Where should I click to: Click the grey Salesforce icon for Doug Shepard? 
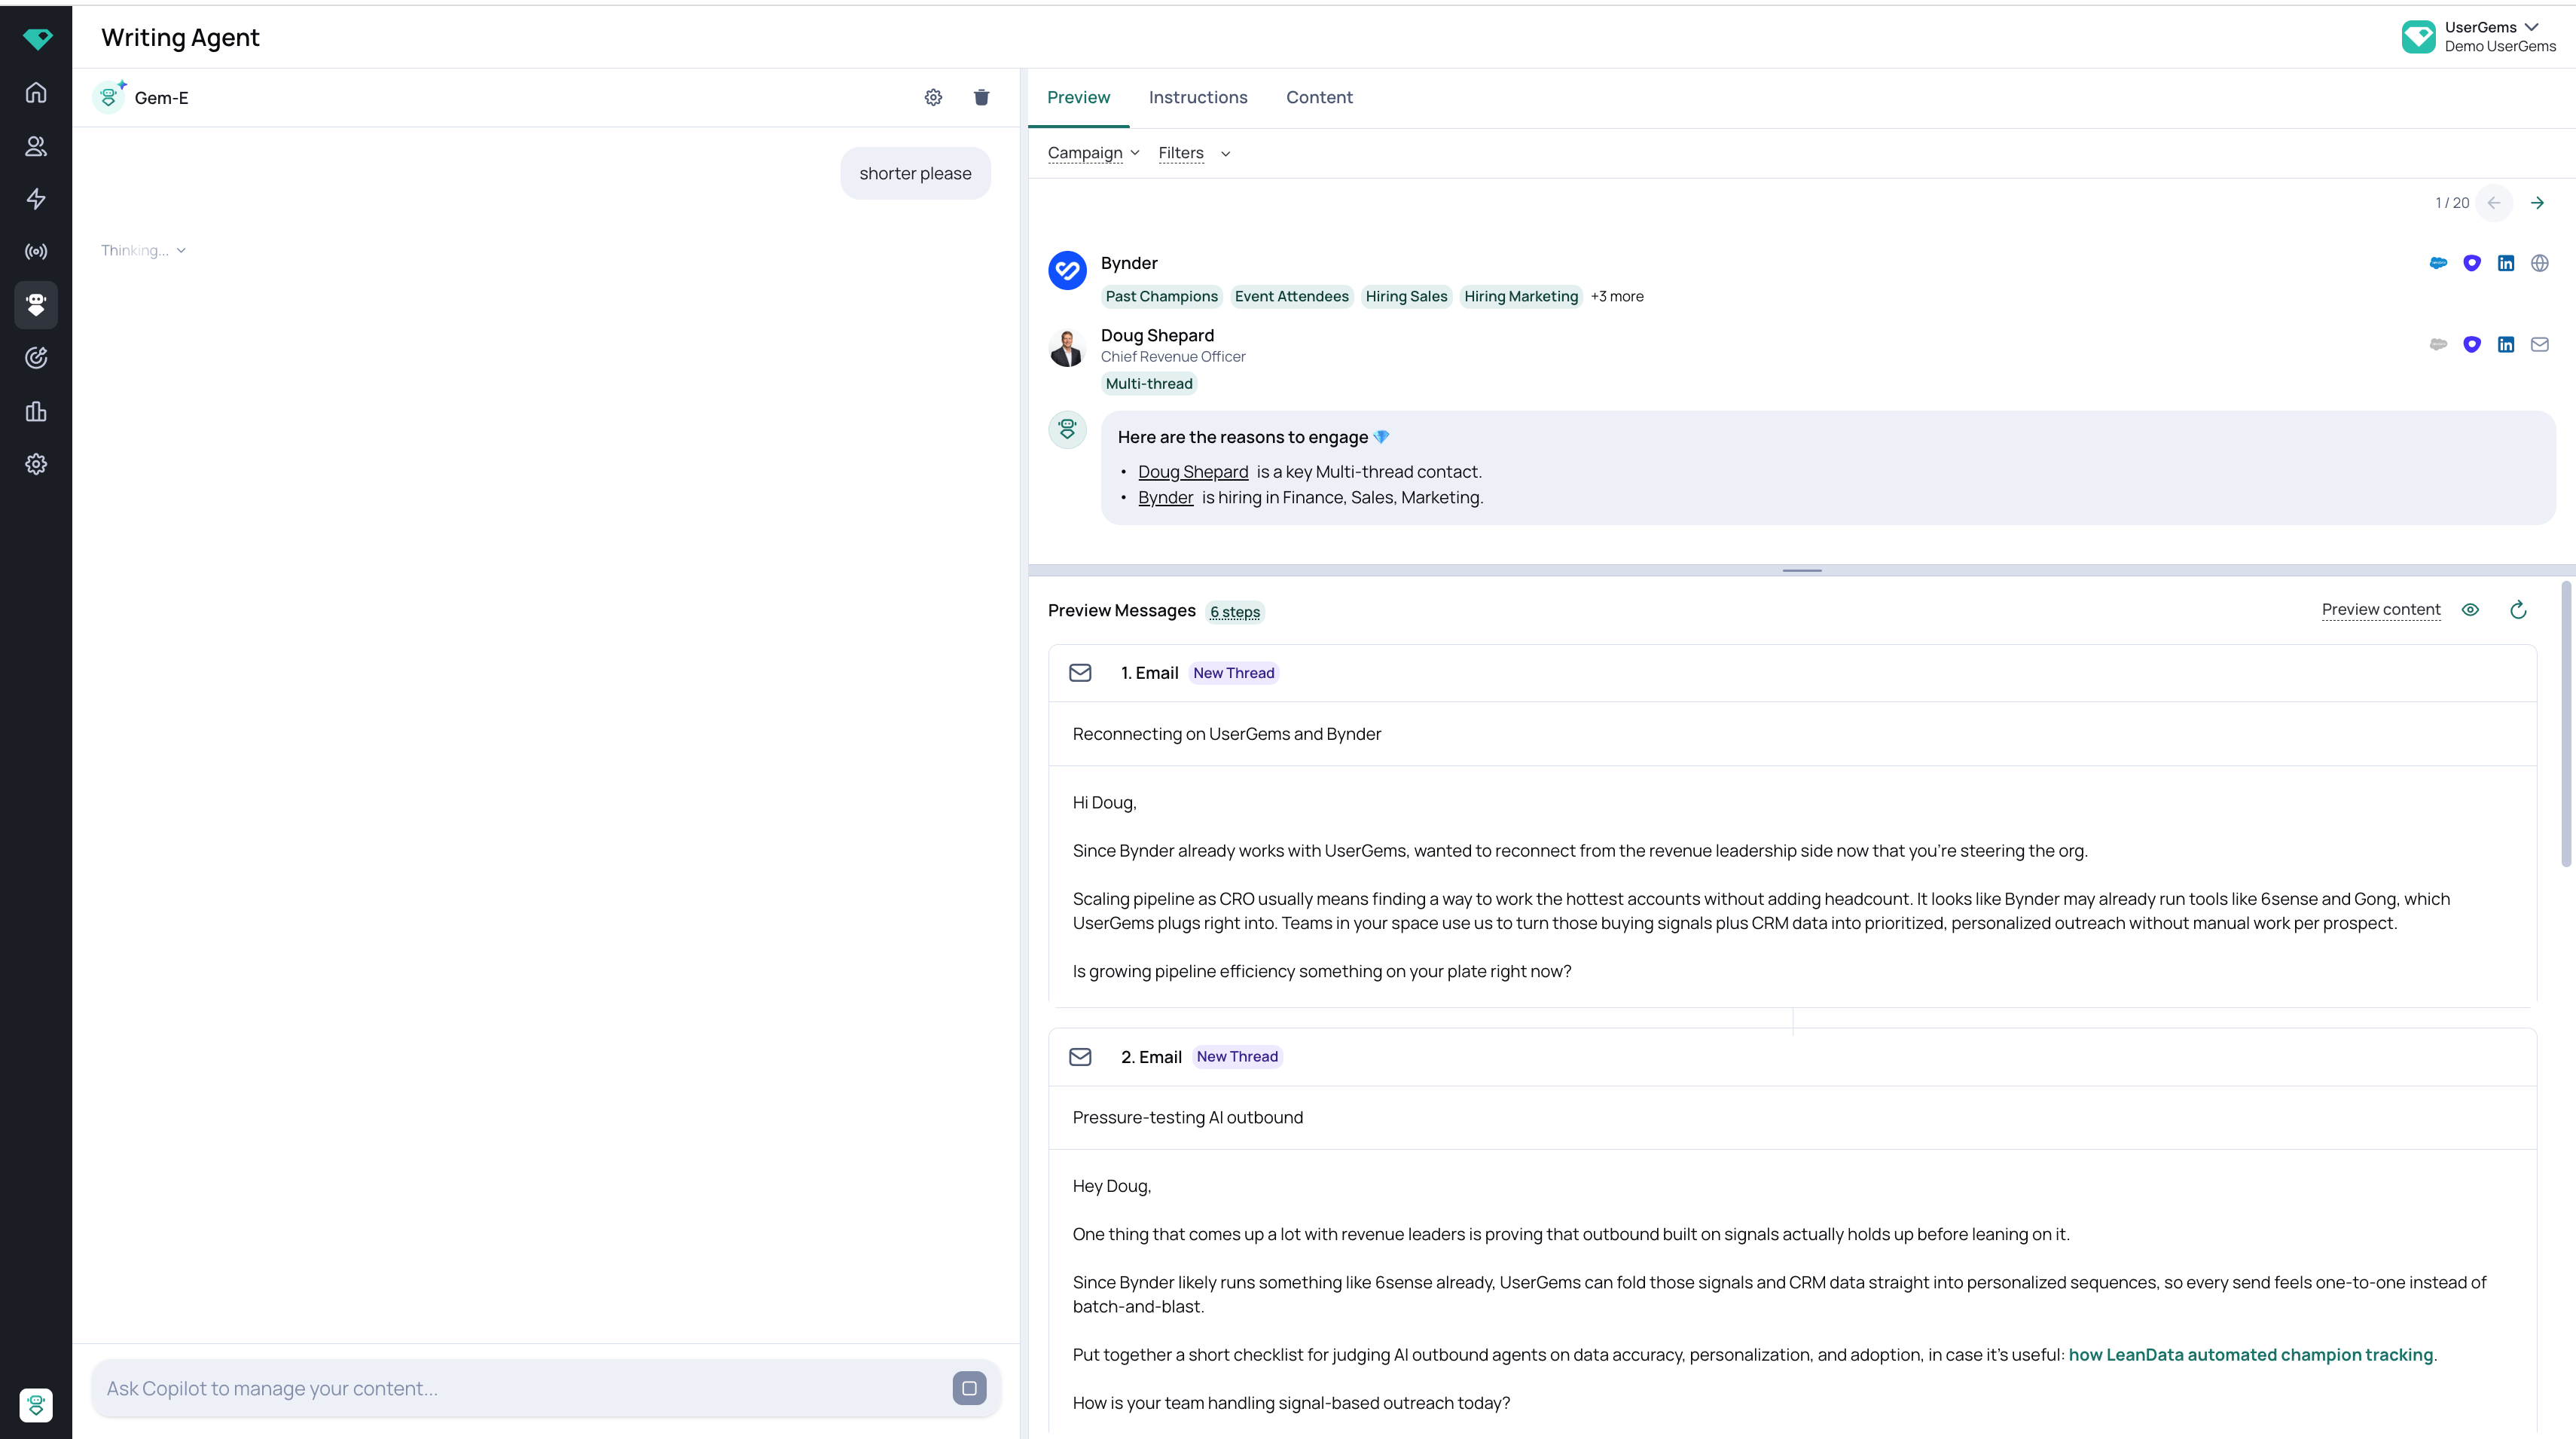(x=2438, y=344)
